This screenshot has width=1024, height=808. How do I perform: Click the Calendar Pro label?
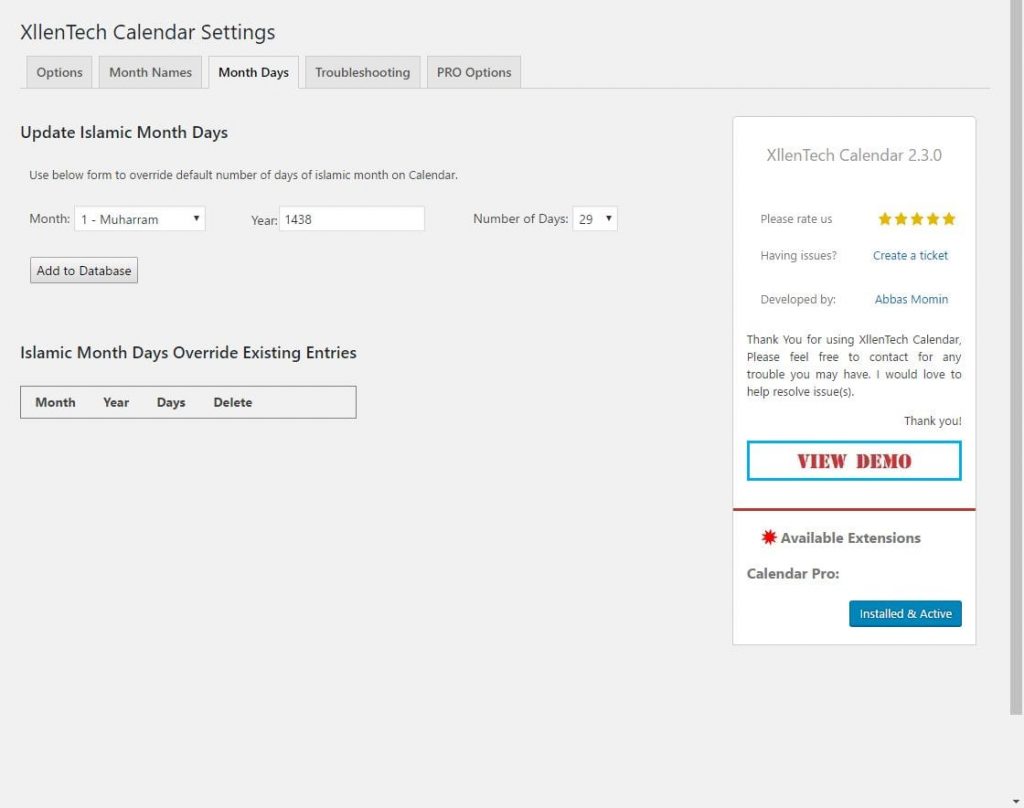click(x=793, y=574)
